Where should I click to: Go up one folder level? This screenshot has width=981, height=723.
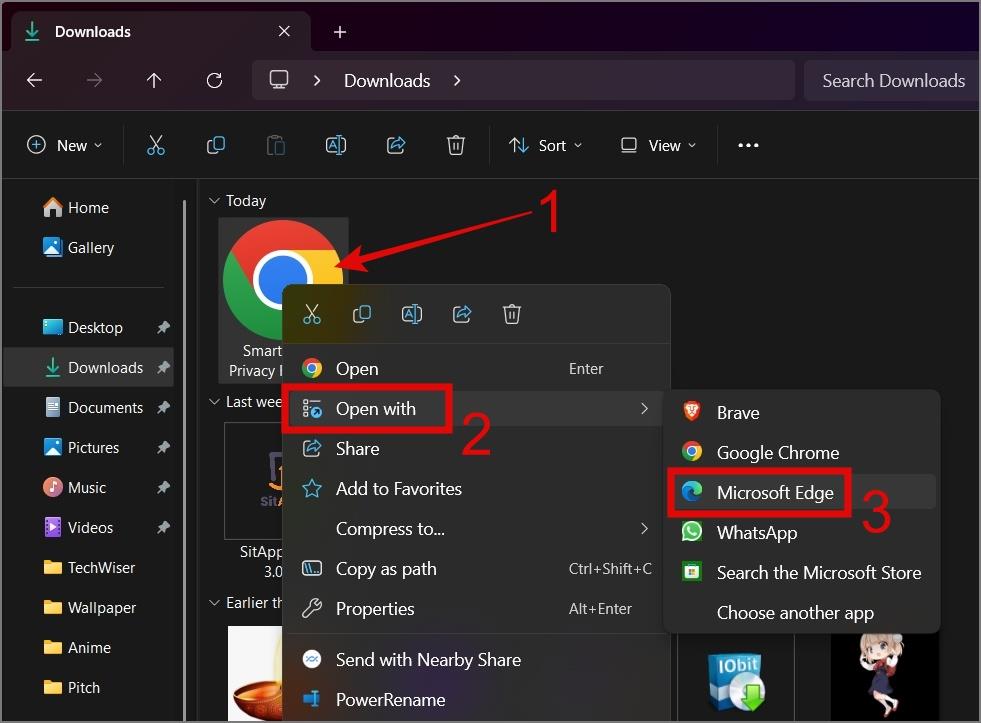point(154,80)
